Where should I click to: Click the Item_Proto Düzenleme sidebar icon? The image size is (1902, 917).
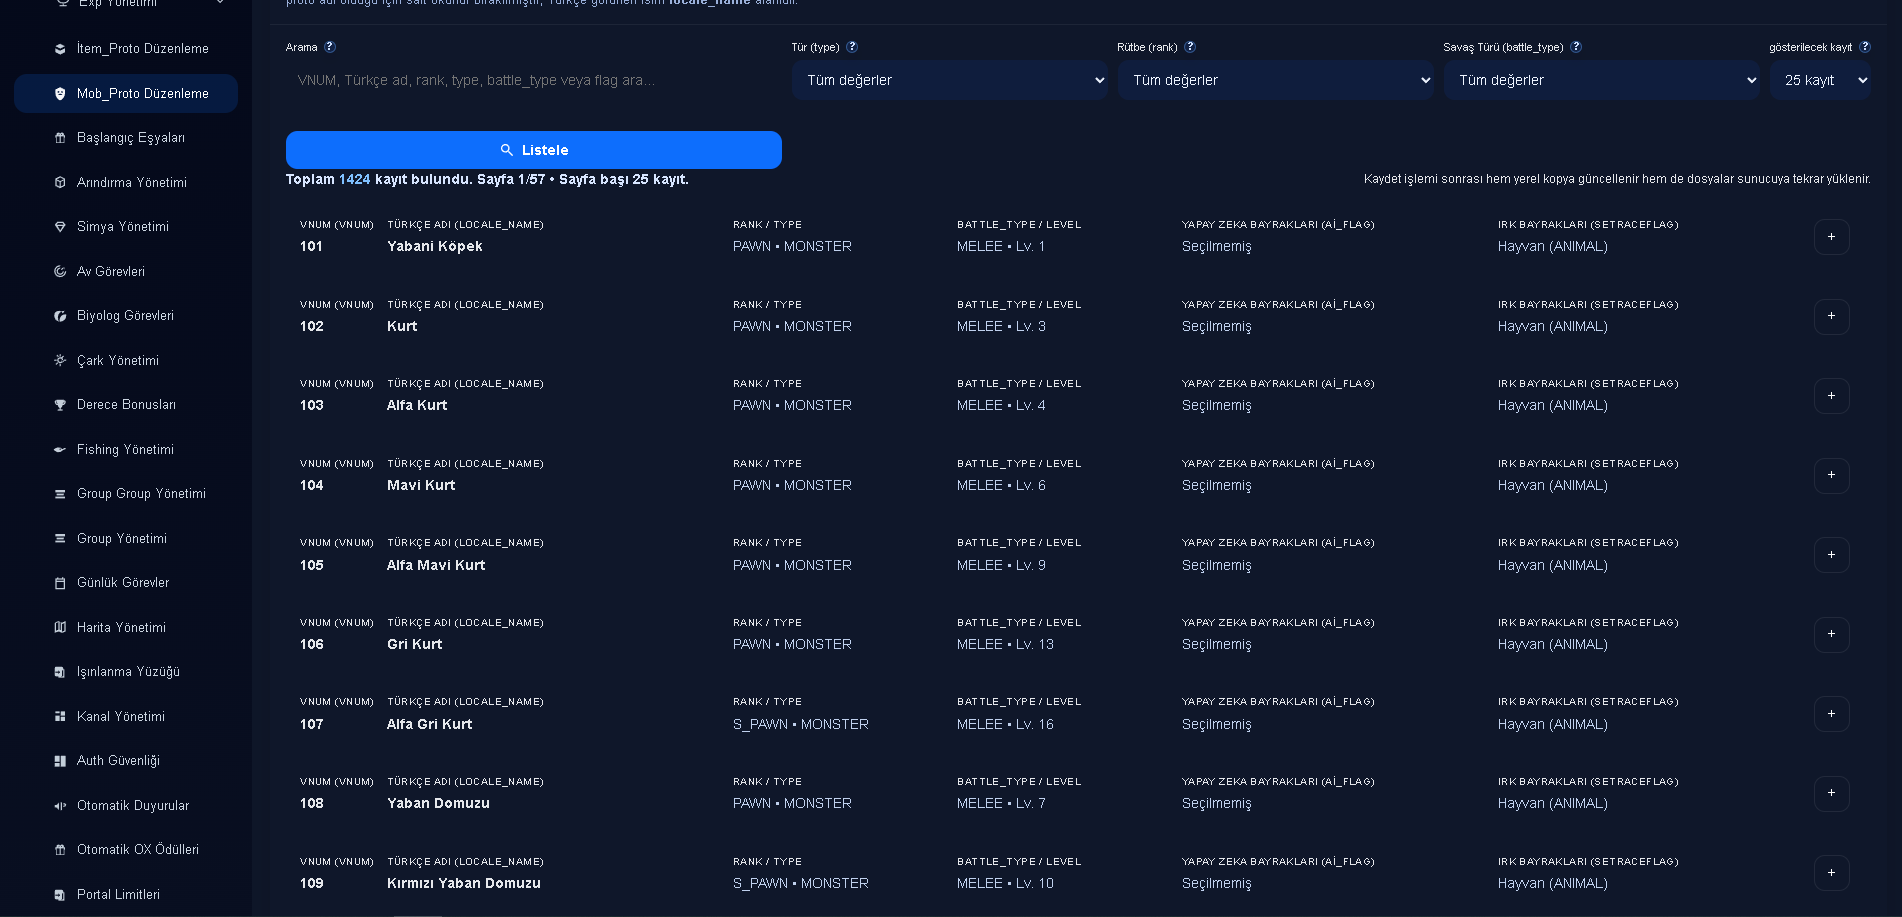point(60,49)
